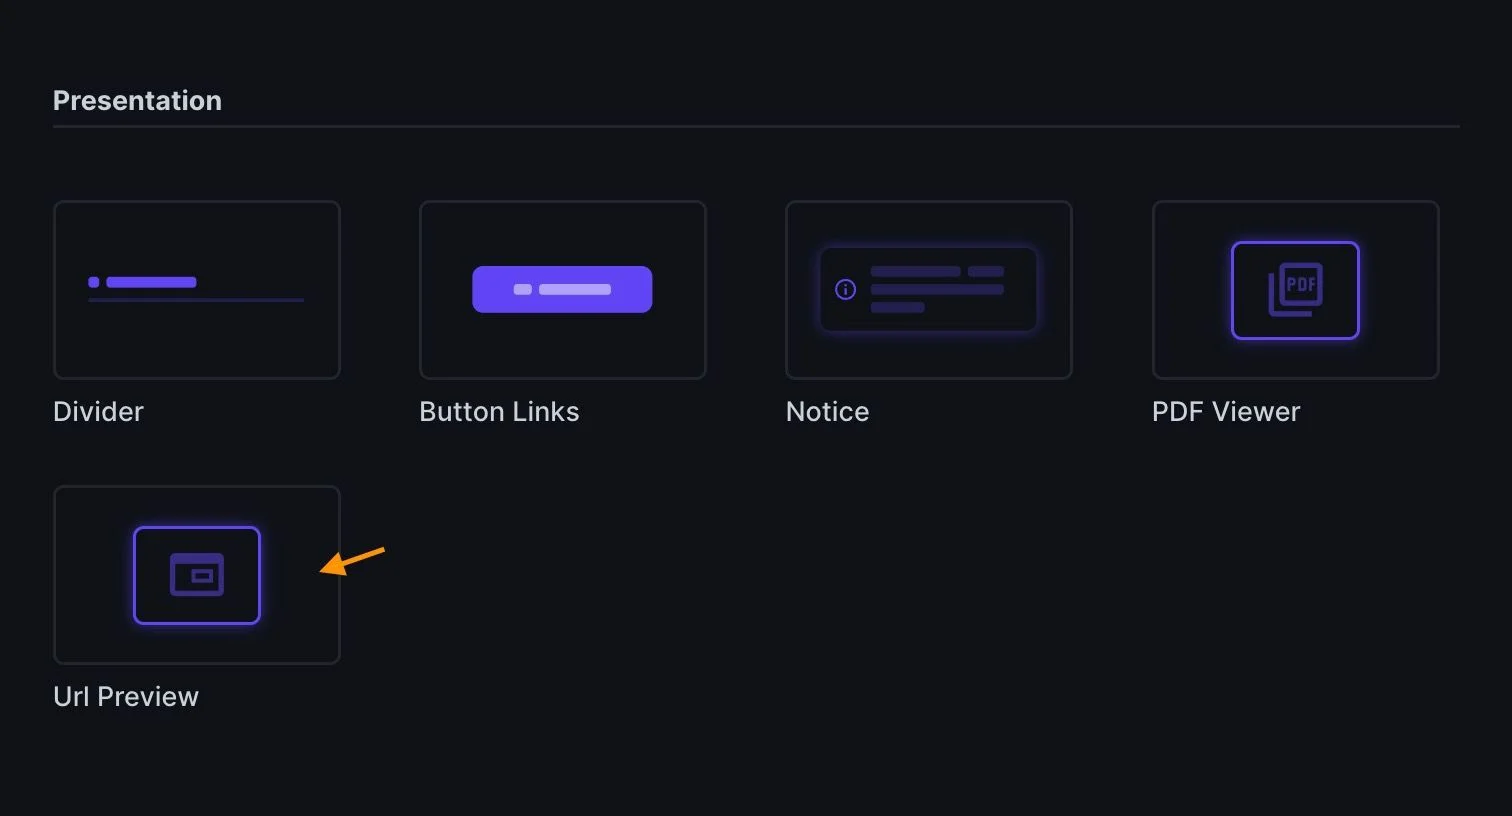Click the info circle icon in Notice
Image resolution: width=1512 pixels, height=816 pixels.
click(846, 290)
